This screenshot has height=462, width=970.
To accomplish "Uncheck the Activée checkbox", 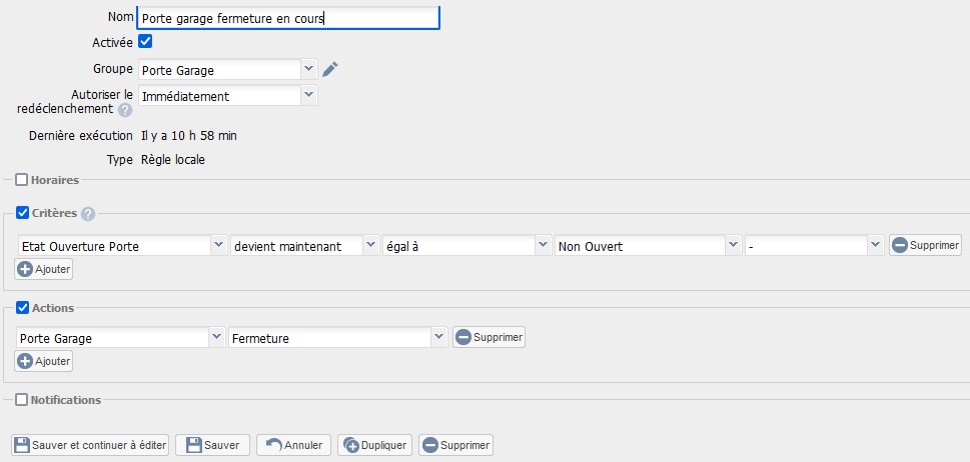I will point(145,42).
